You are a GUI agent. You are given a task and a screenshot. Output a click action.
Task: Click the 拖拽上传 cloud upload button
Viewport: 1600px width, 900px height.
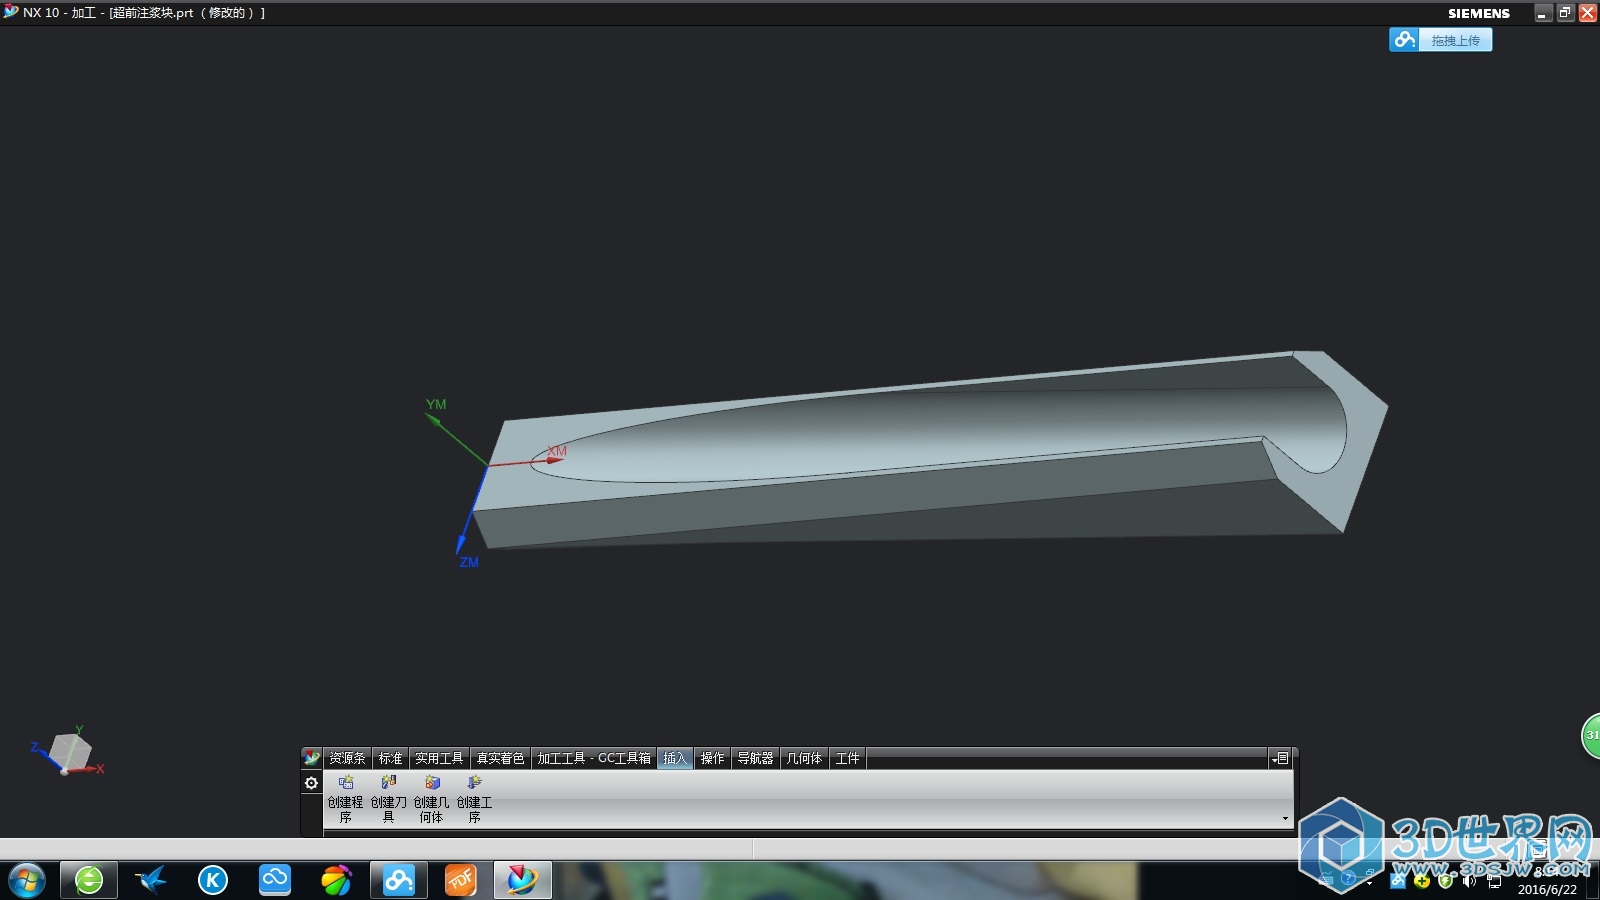pyautogui.click(x=1440, y=40)
